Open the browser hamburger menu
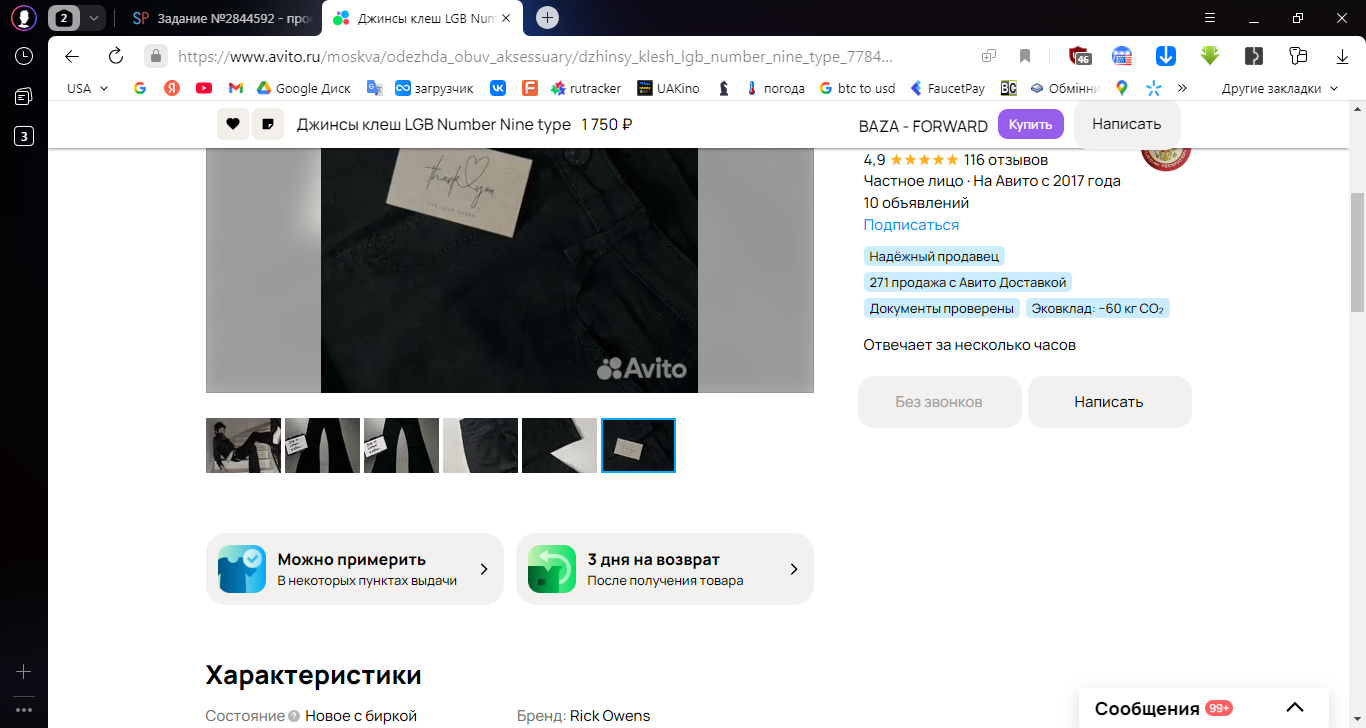This screenshot has height=728, width=1366. pyautogui.click(x=1210, y=18)
